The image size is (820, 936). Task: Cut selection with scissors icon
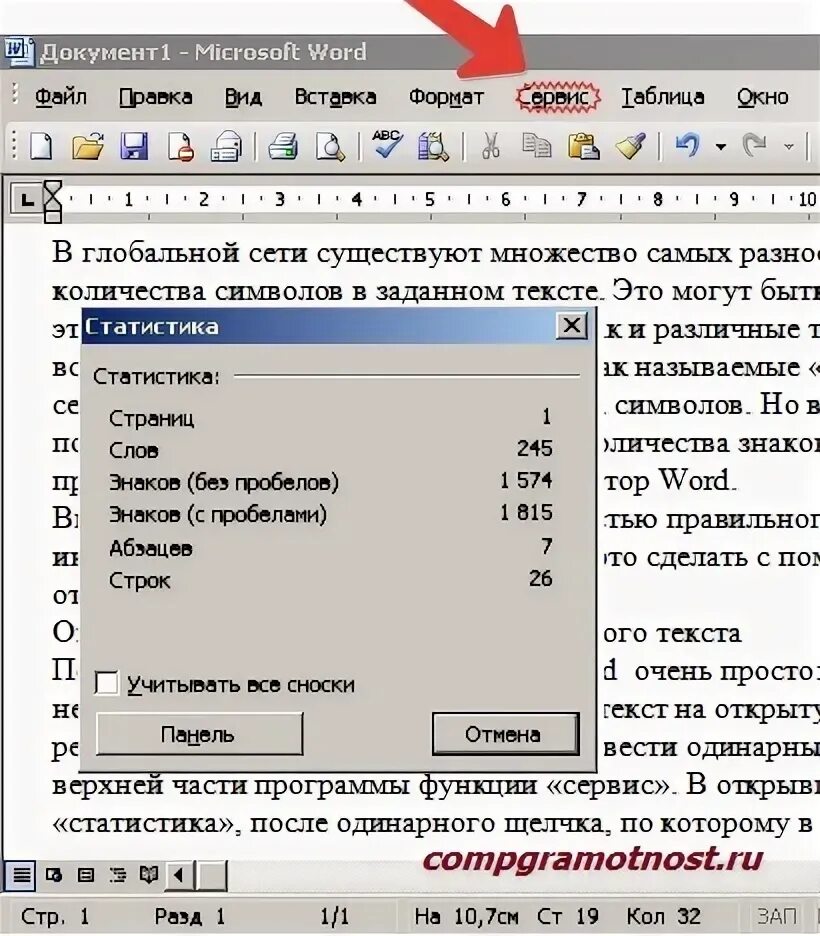[x=491, y=146]
